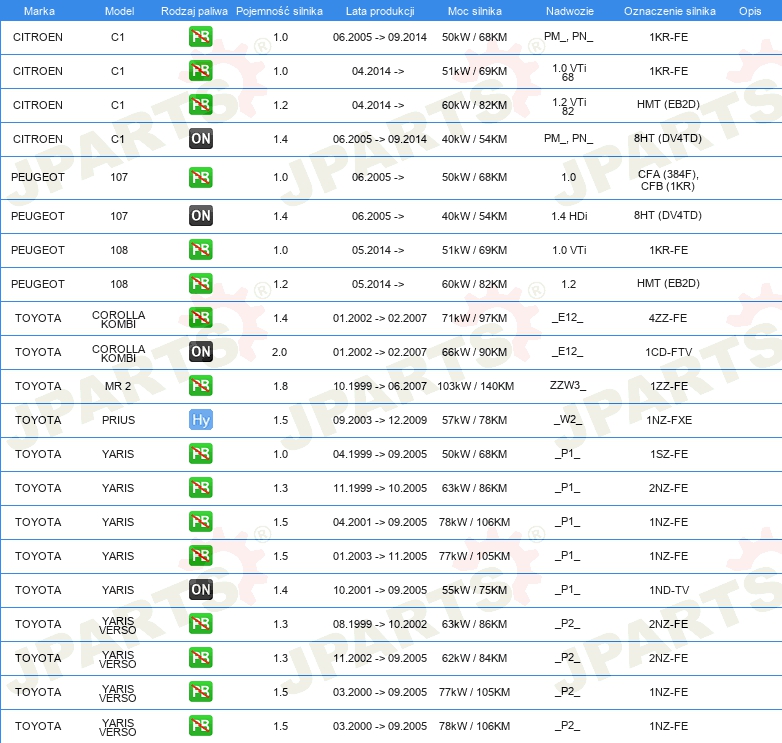Click the petrol icon for Peugeot 107 1.0
This screenshot has width=782, height=743.
(x=200, y=177)
